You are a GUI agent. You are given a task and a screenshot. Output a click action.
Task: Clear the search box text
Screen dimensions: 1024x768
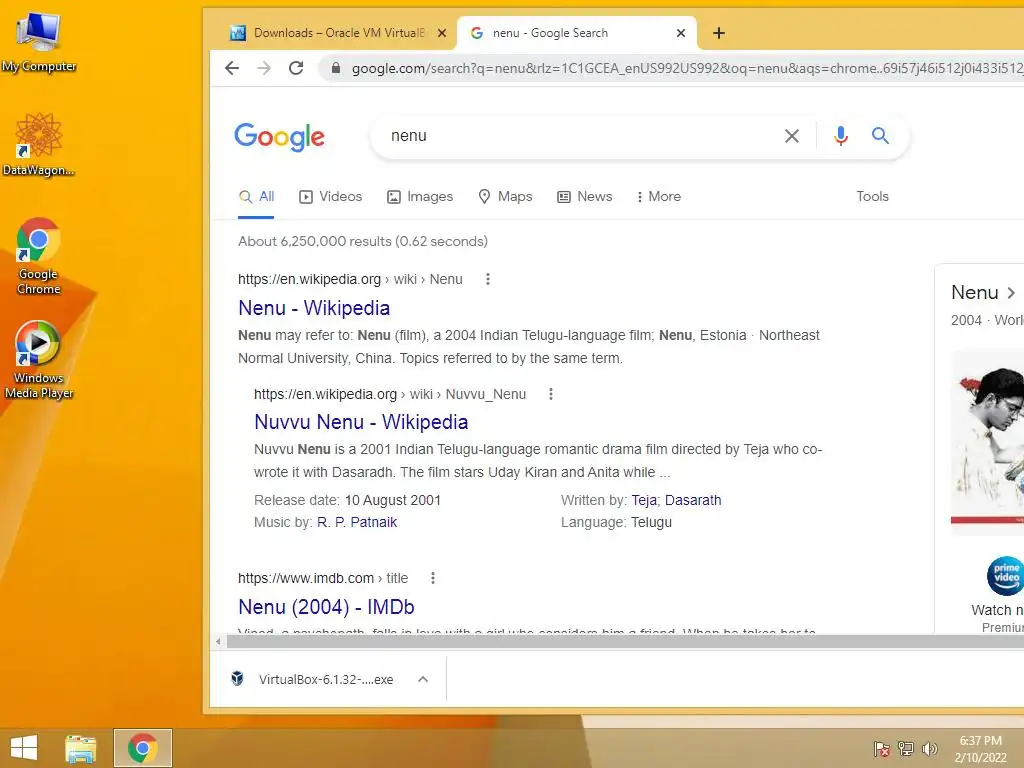(x=792, y=136)
